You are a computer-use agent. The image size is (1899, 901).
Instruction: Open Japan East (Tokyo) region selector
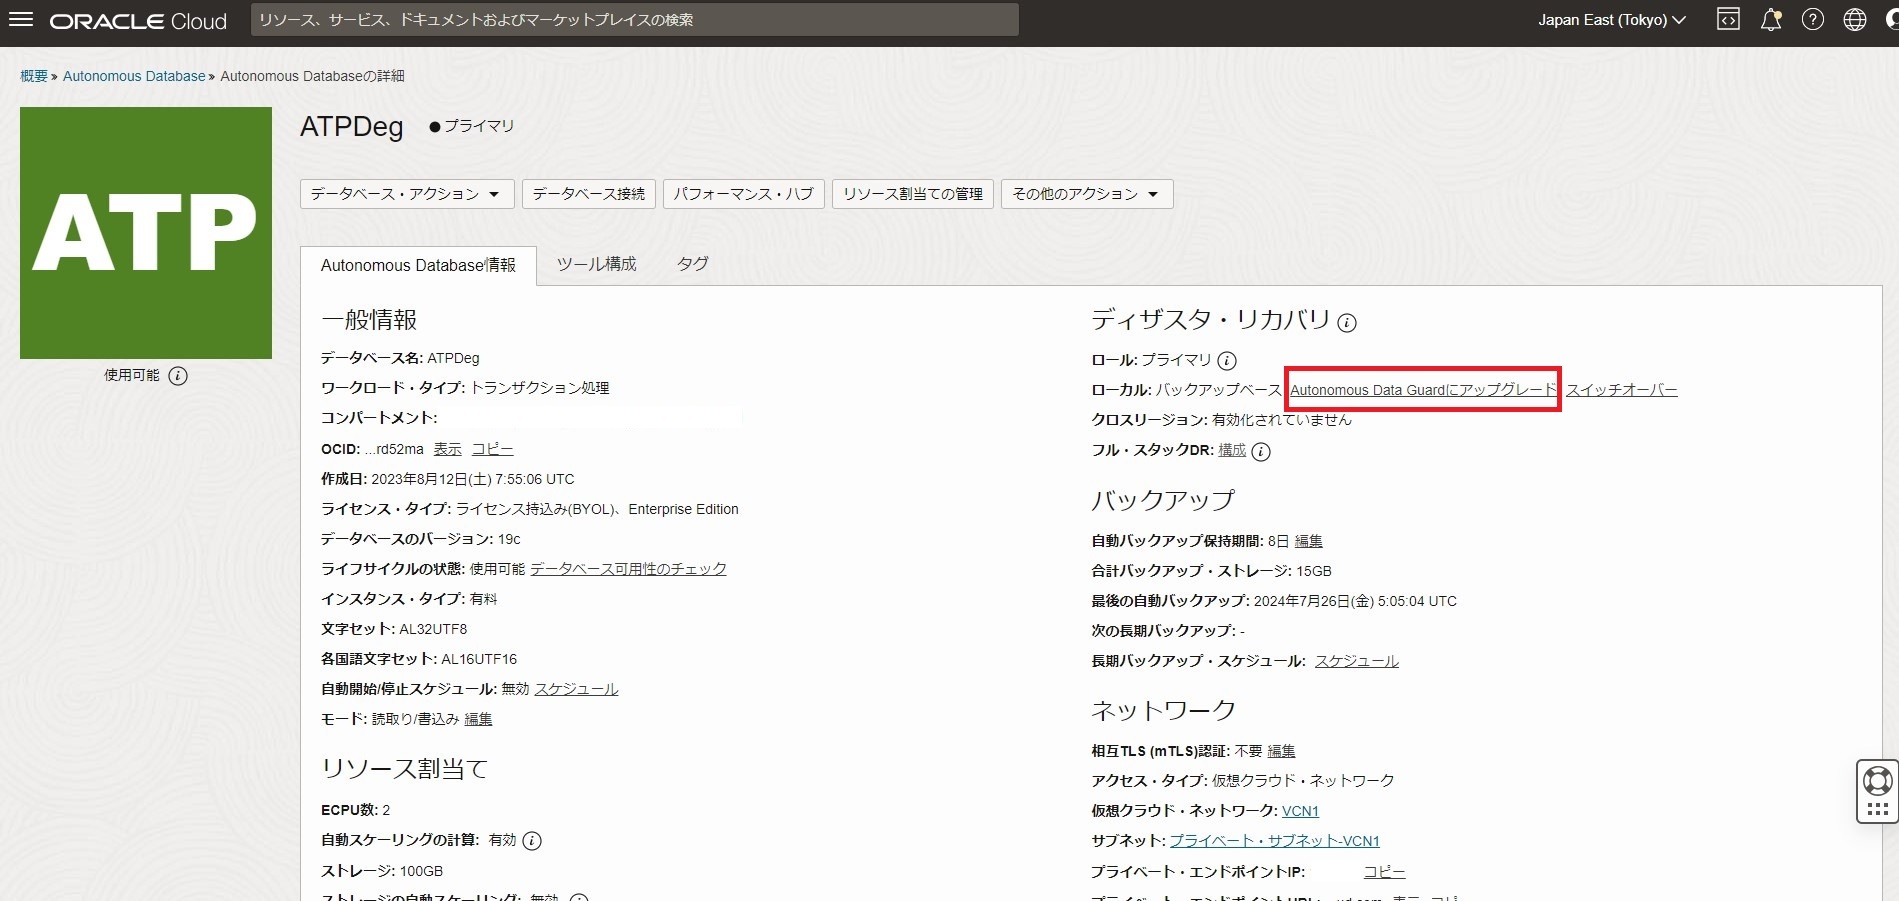click(1611, 20)
